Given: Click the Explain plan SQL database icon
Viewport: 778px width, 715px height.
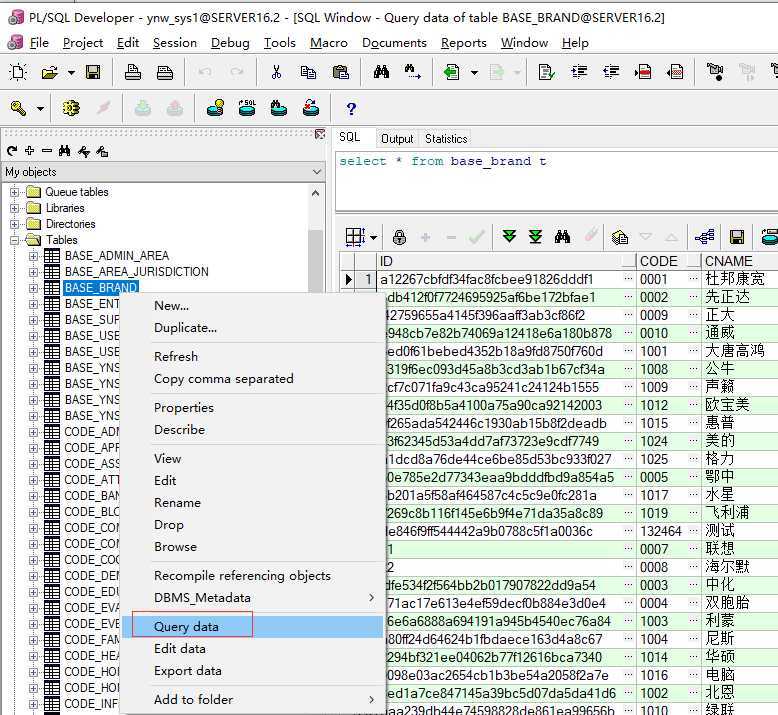Looking at the screenshot, I should coord(247,108).
